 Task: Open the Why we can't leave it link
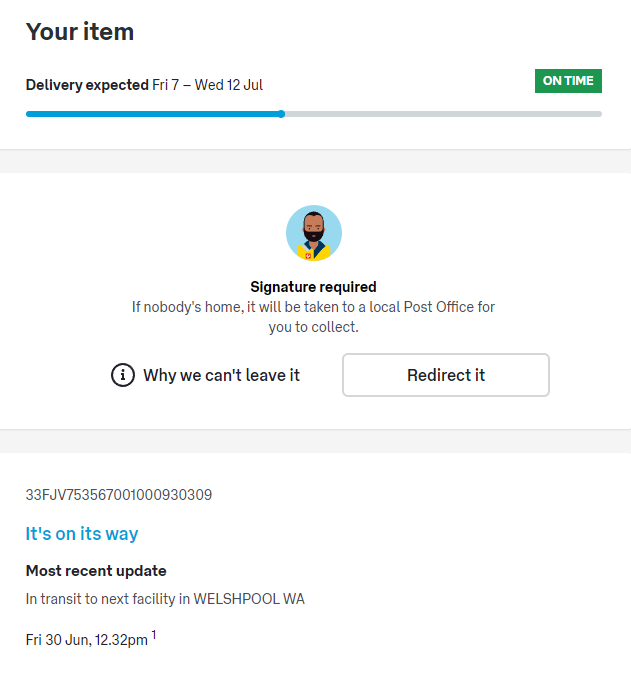click(221, 375)
